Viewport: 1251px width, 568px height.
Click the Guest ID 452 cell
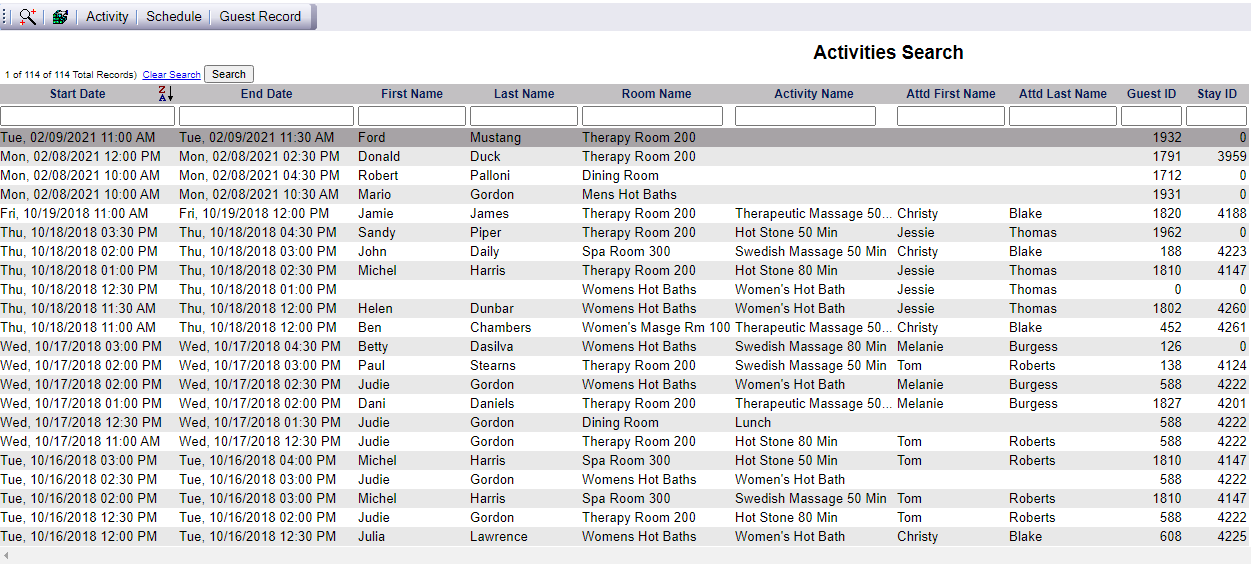(x=1170, y=327)
